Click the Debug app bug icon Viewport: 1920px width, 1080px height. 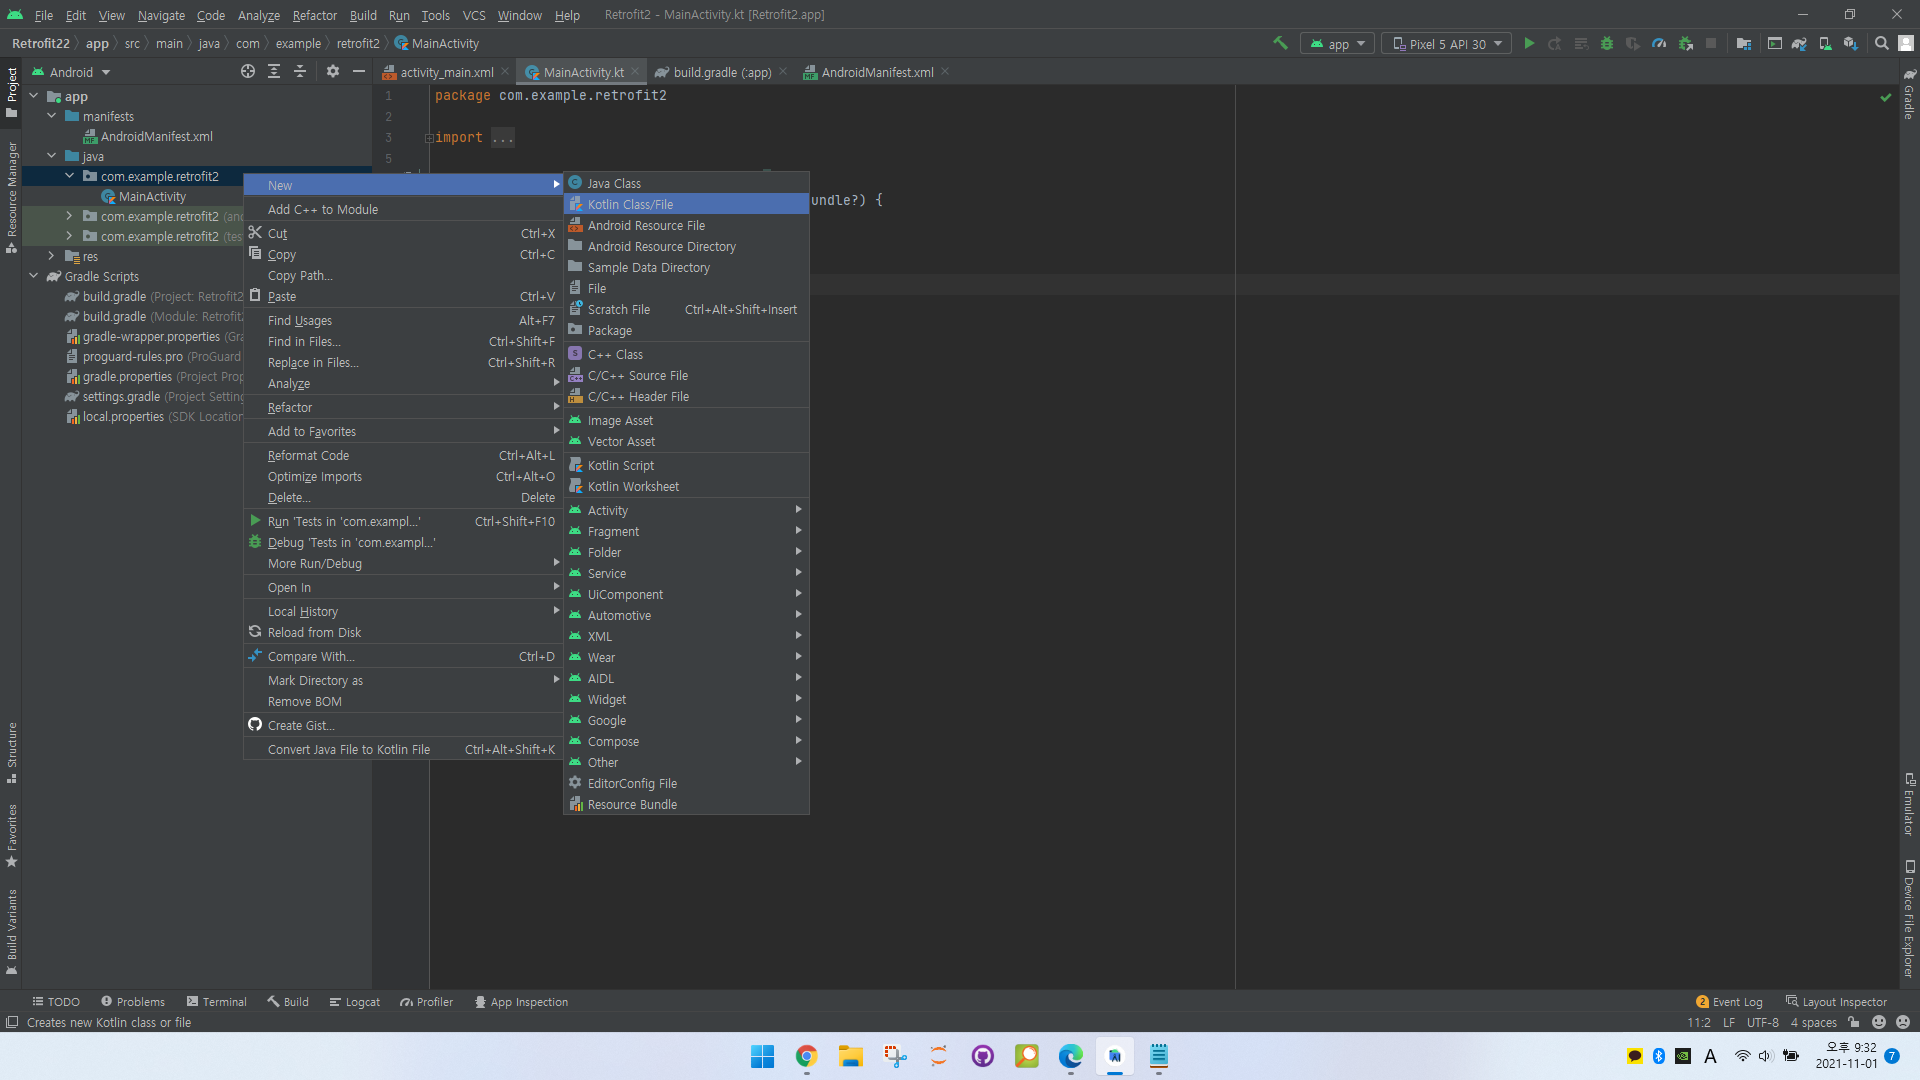(x=1607, y=43)
